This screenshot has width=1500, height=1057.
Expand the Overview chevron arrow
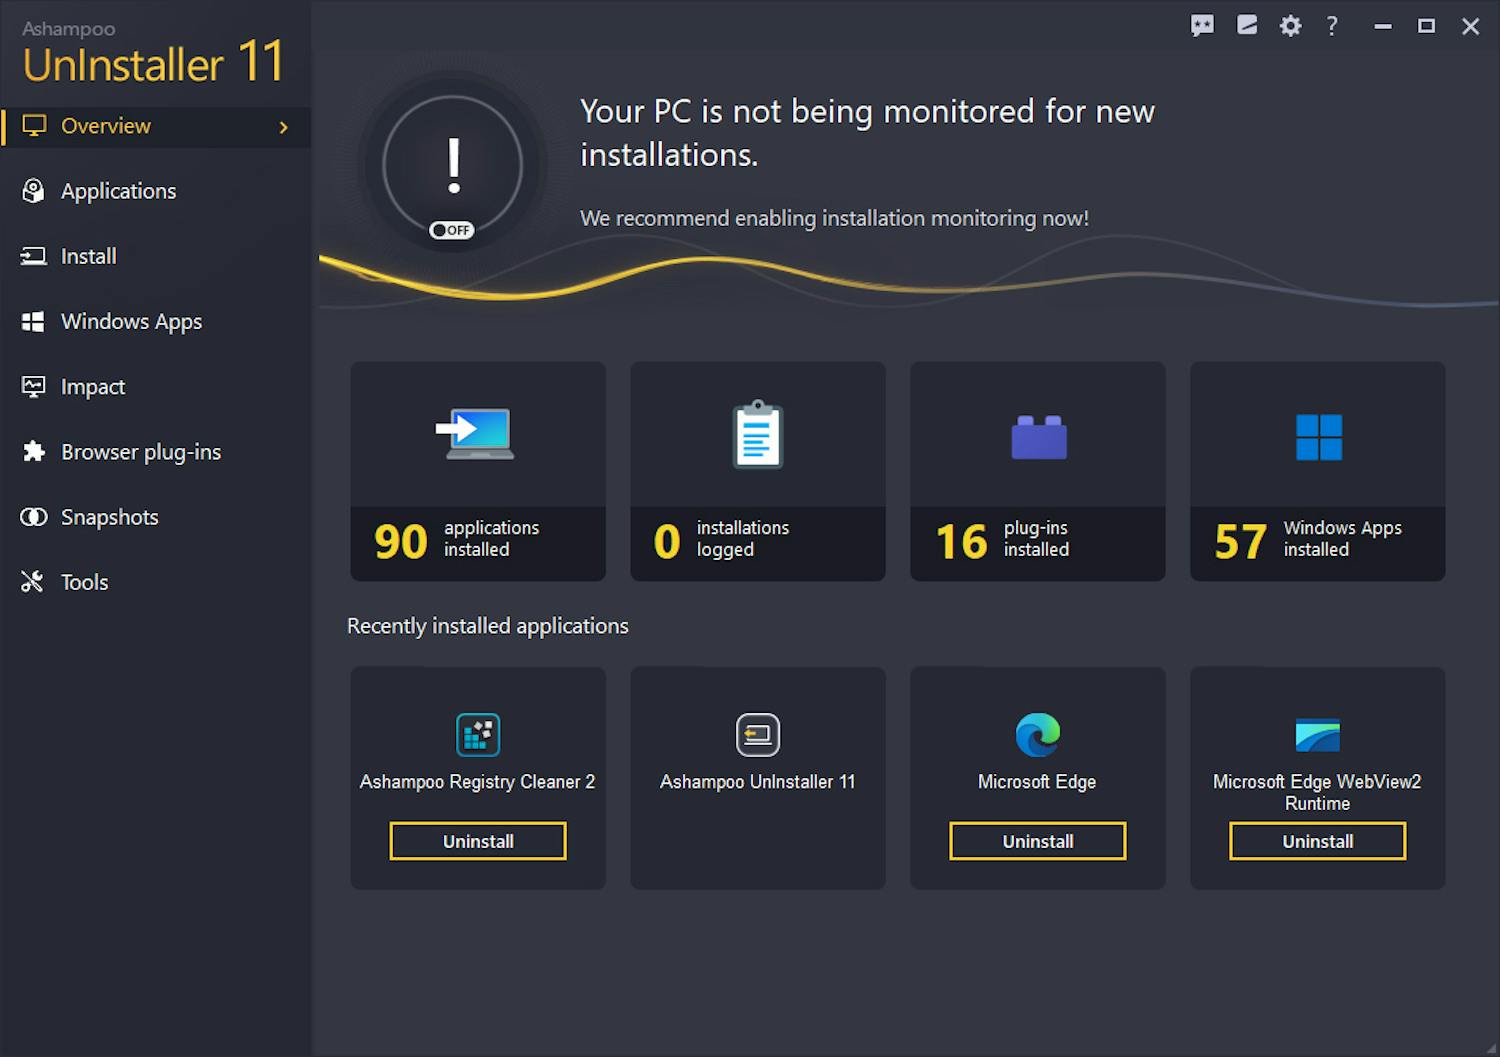[284, 127]
